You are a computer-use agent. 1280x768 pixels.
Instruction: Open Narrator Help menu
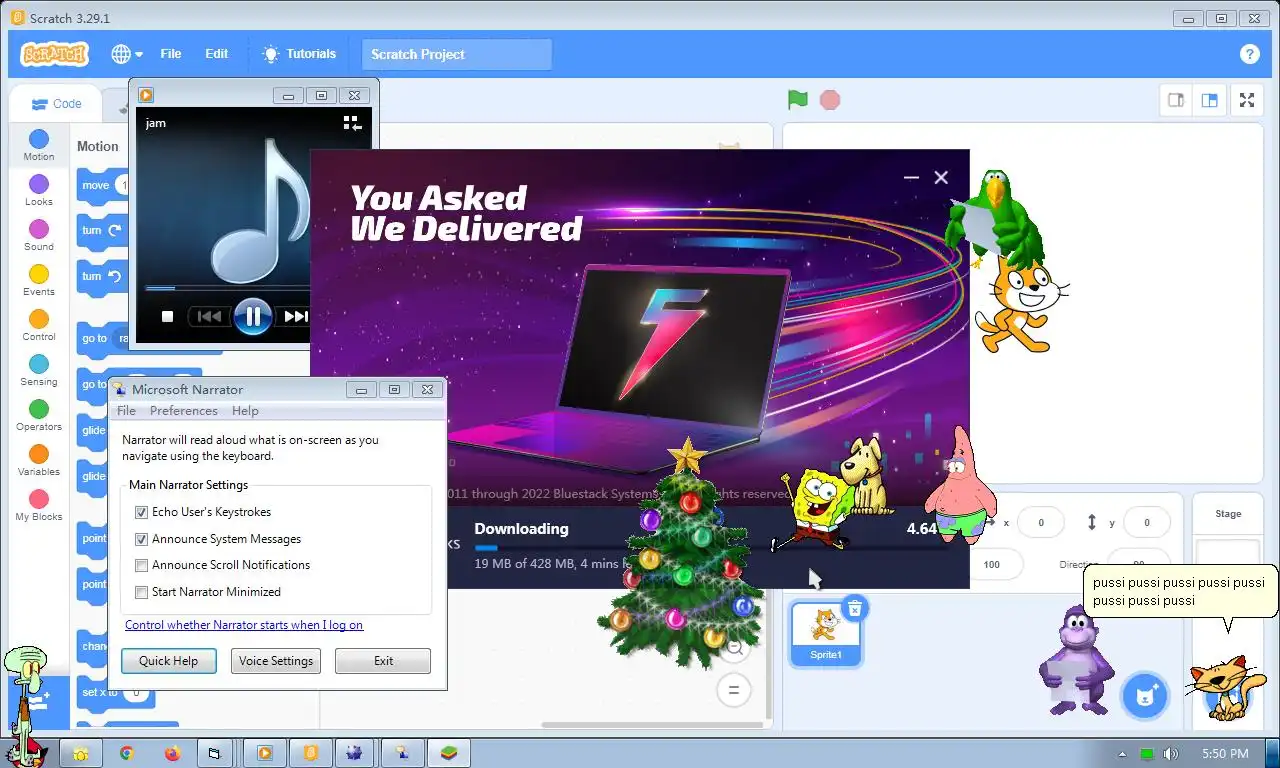(245, 411)
